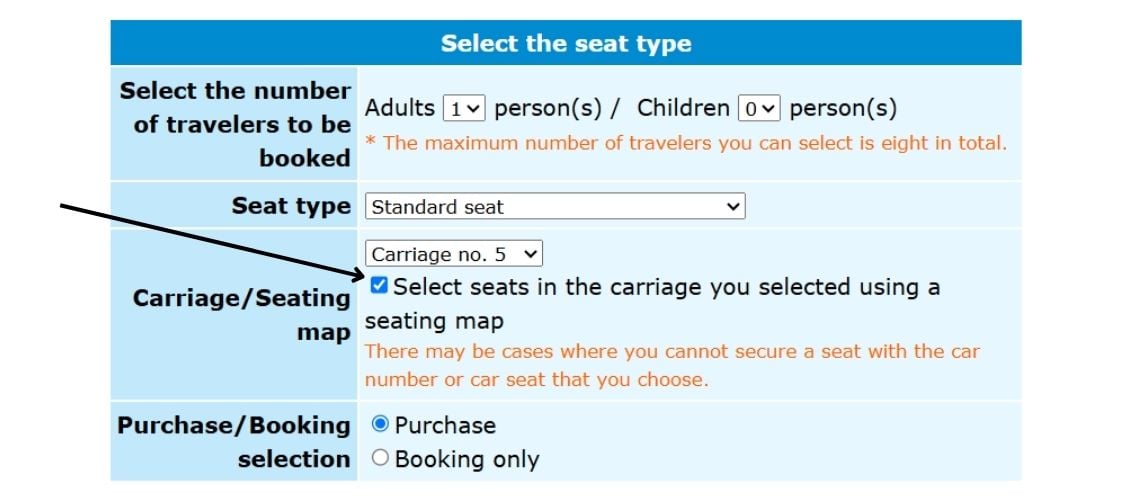Click the 'Children' text beside the dropdown
The image size is (1140, 500).
pyautogui.click(x=683, y=108)
